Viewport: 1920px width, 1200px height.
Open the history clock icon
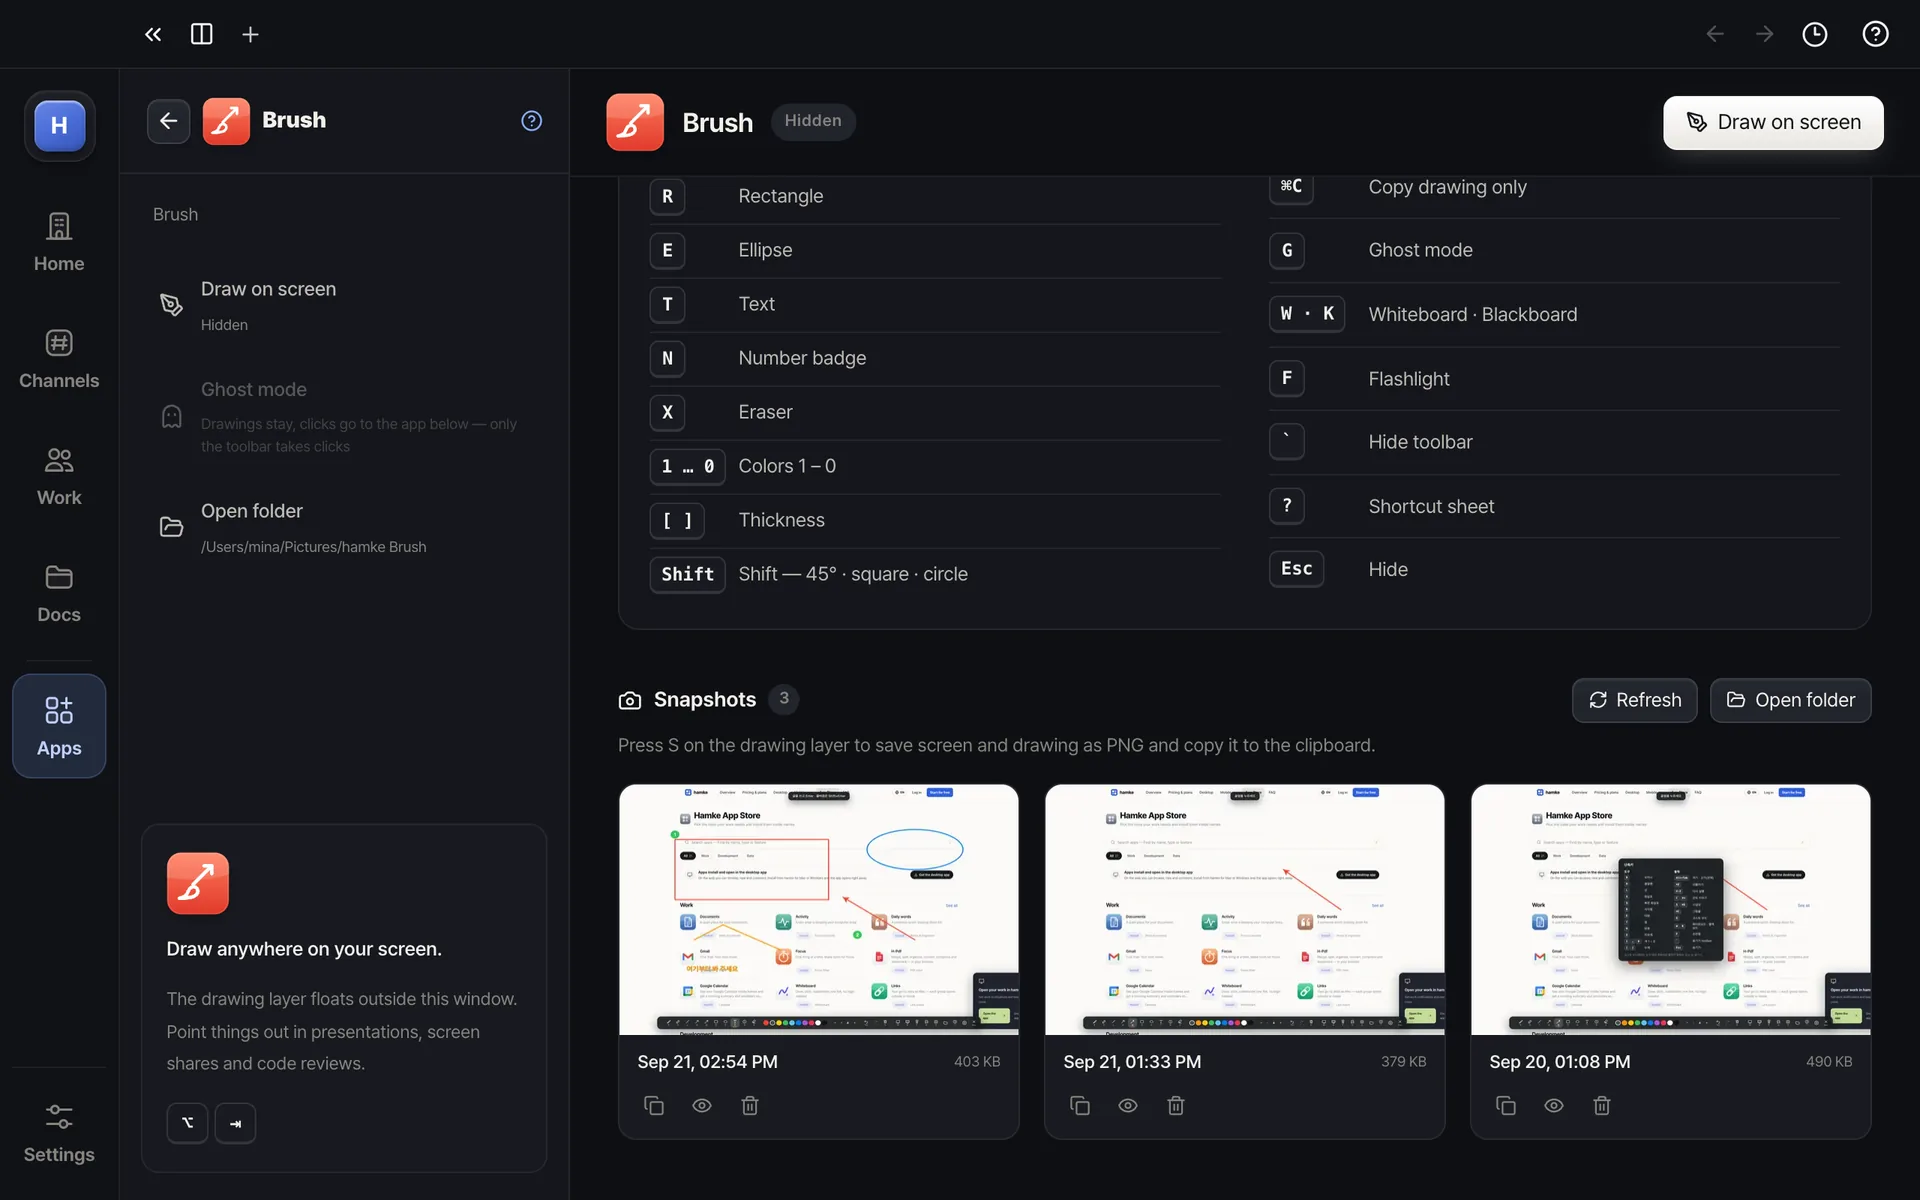pos(1815,34)
